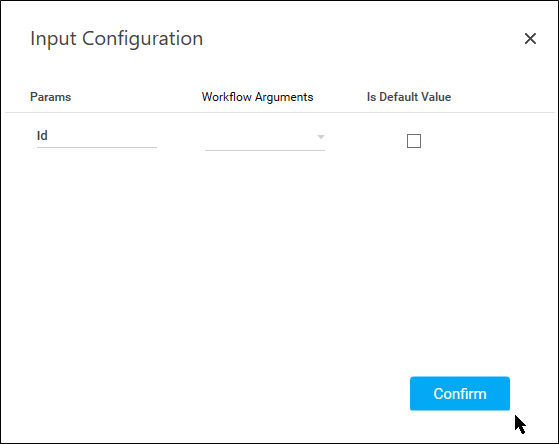Click the Is Default Value column header

409,97
